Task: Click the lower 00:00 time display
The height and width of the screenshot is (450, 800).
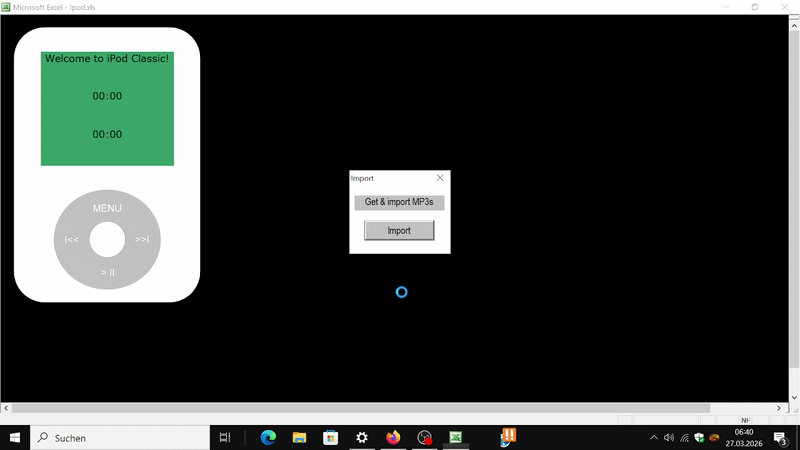Action: [x=107, y=134]
